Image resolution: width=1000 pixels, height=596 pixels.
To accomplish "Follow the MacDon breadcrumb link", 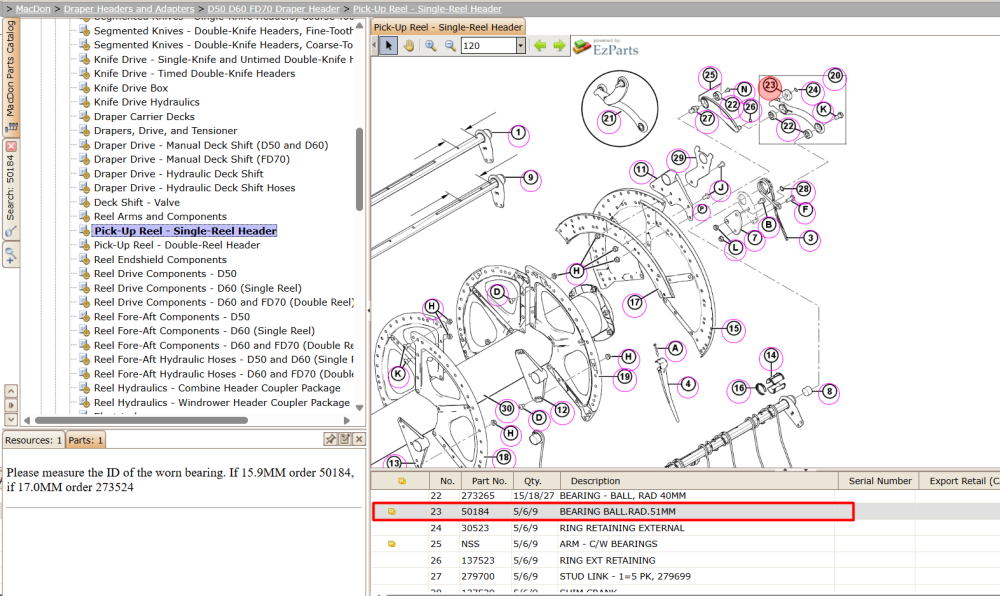I will click(33, 9).
